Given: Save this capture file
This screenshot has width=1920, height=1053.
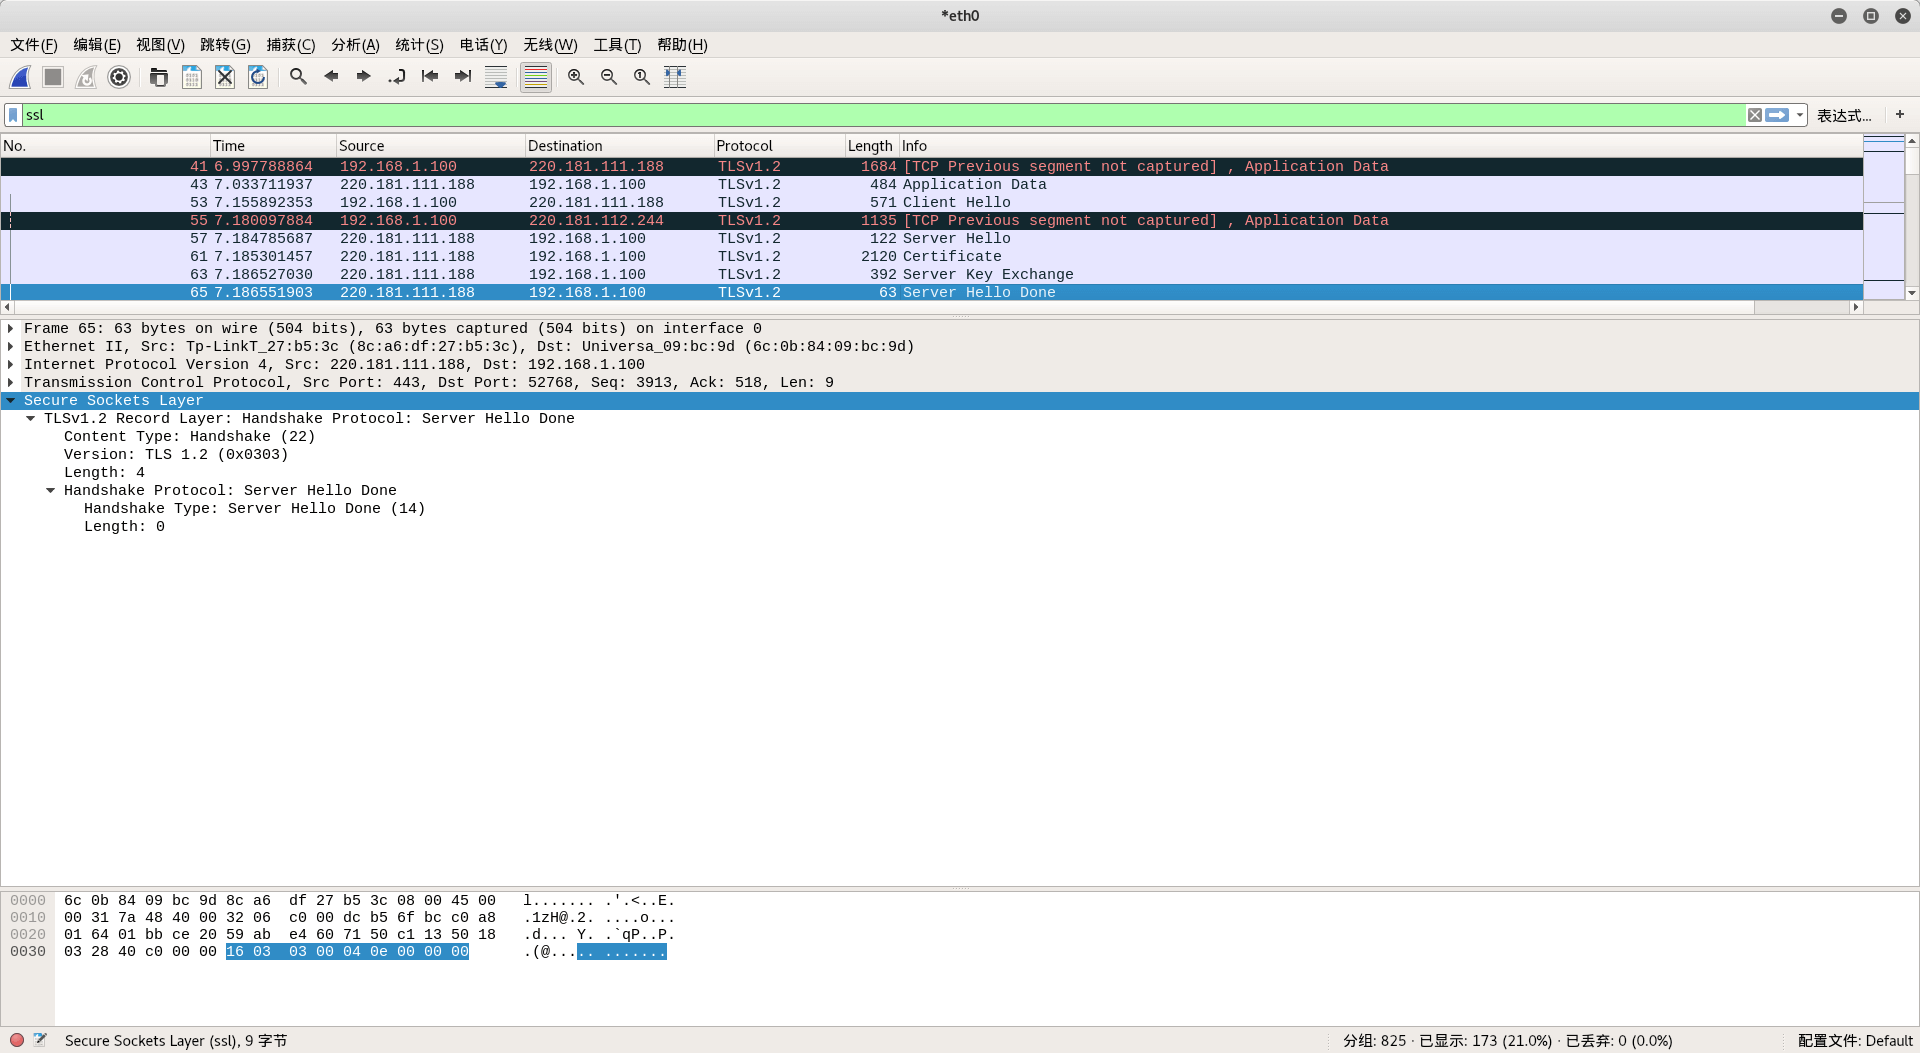Looking at the screenshot, I should click(x=192, y=77).
